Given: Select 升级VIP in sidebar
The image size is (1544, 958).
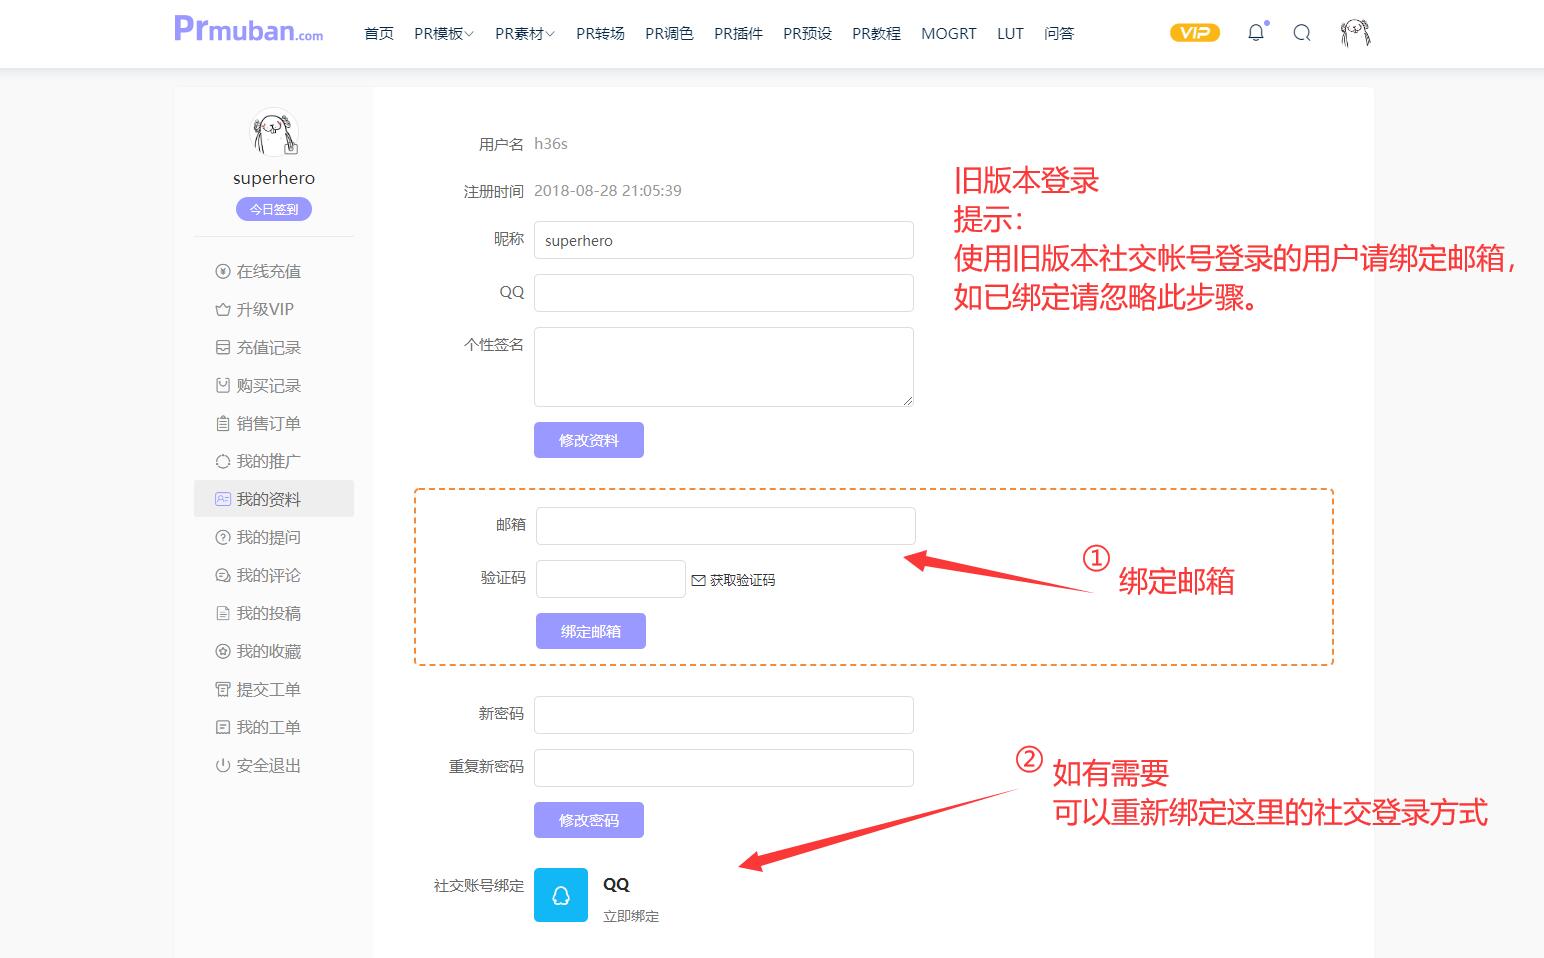Looking at the screenshot, I should click(264, 309).
